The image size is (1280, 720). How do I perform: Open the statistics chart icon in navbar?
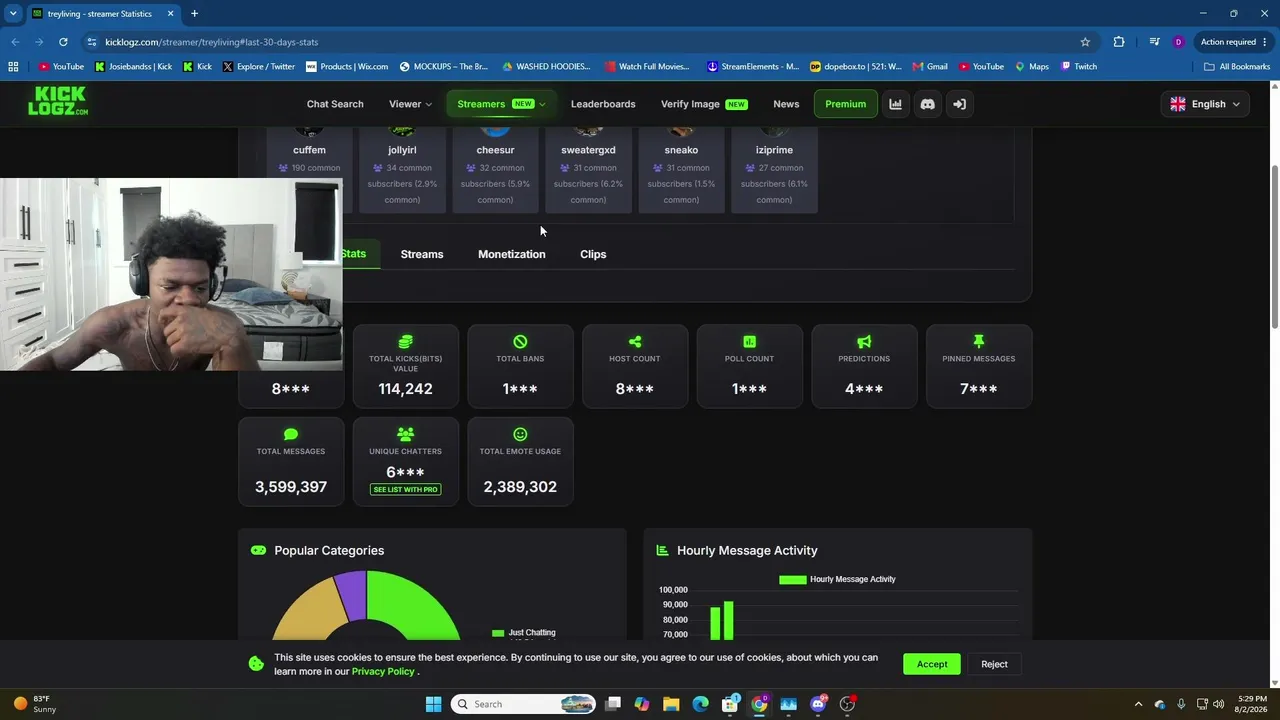point(896,104)
